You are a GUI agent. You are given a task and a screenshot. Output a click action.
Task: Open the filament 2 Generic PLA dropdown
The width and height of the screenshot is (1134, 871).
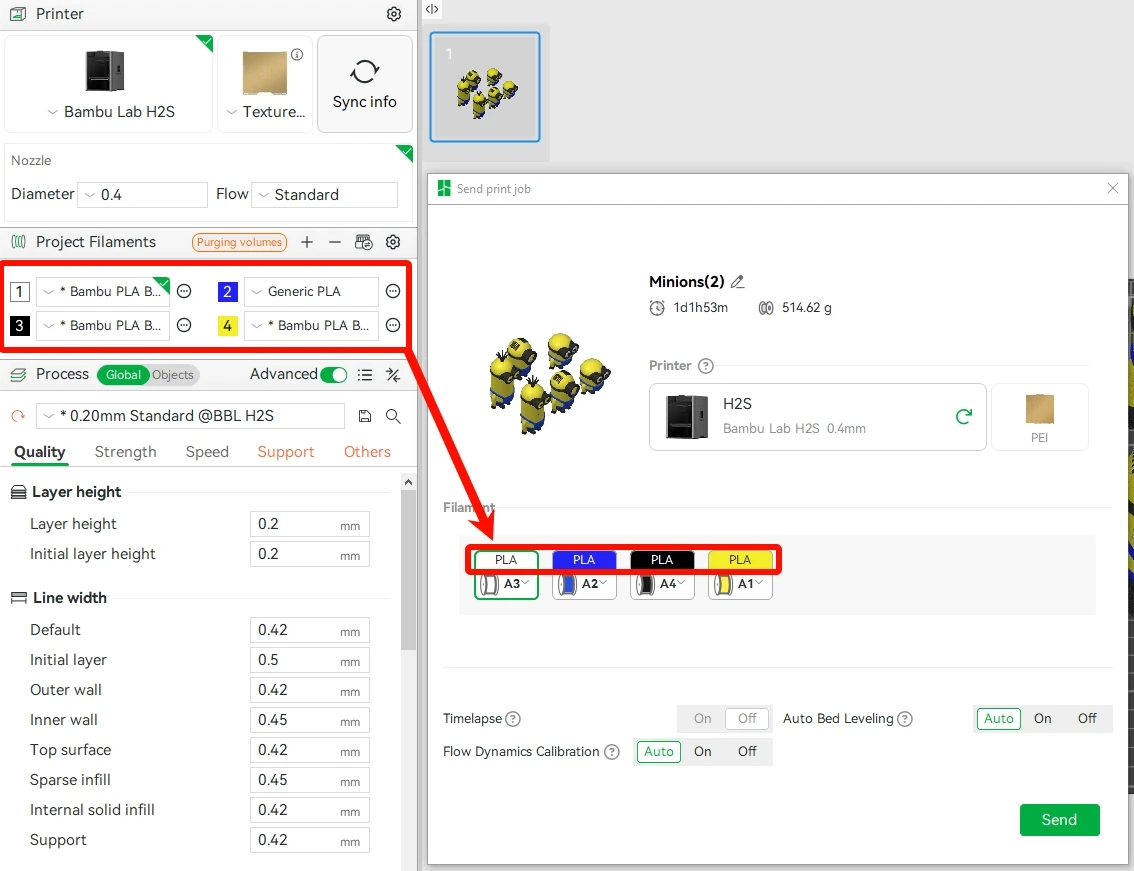coord(311,292)
